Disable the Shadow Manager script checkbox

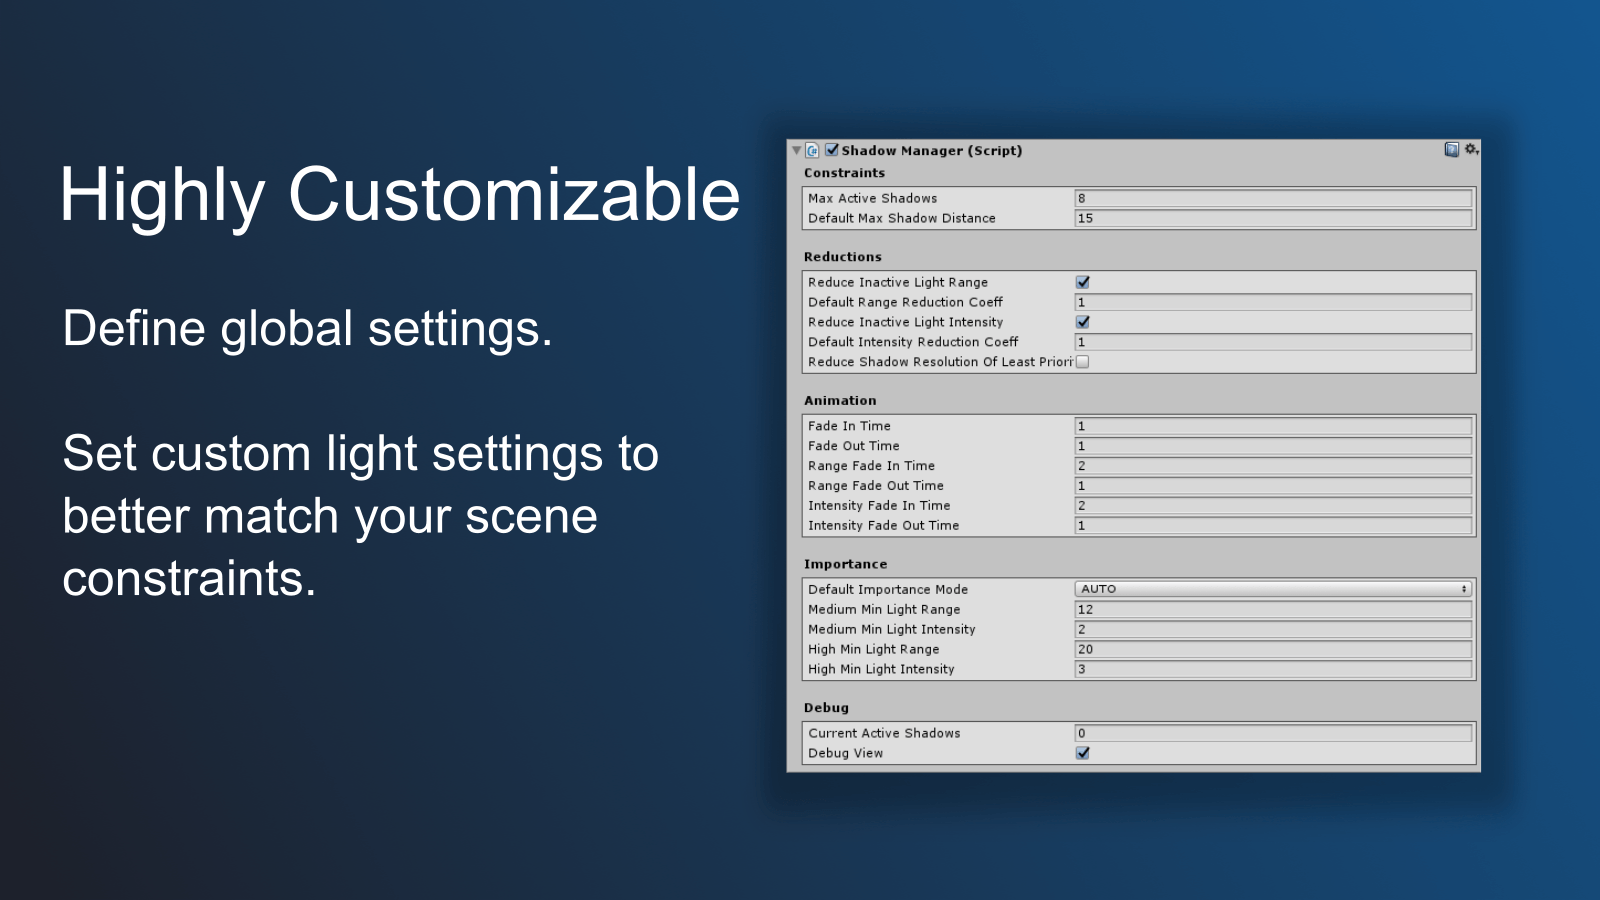click(x=832, y=150)
